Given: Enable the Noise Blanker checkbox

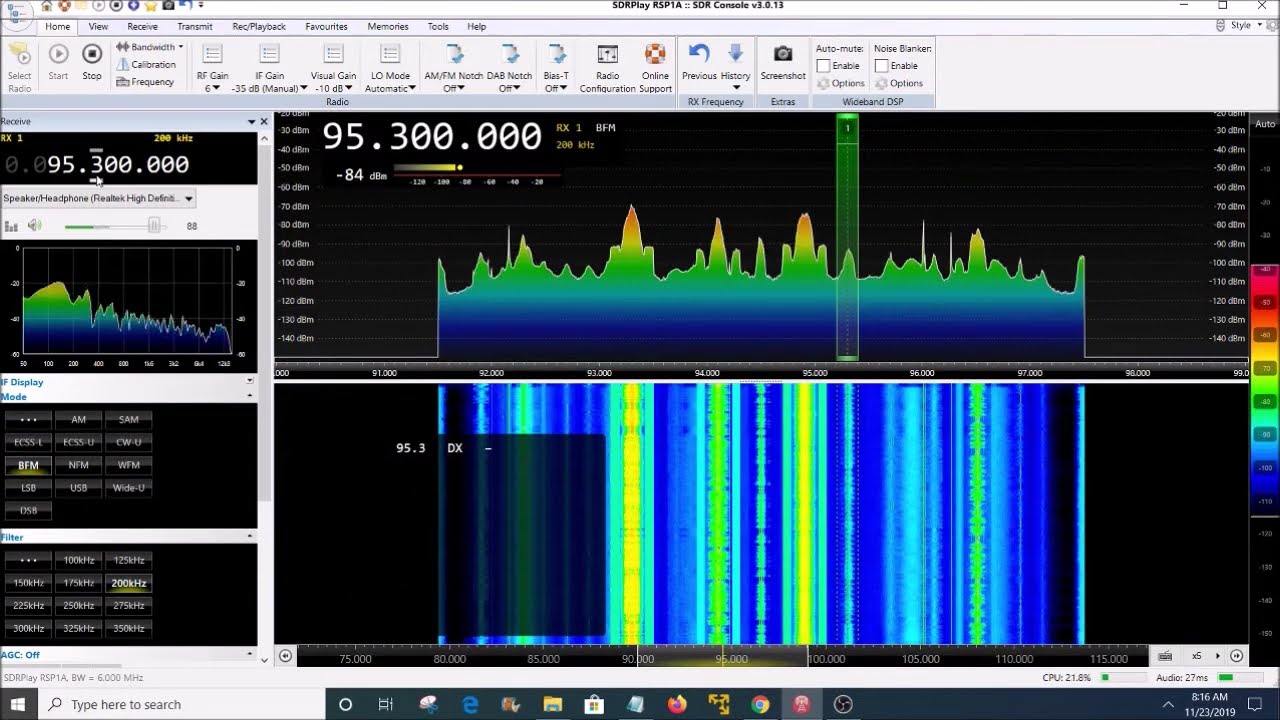Looking at the screenshot, I should coord(881,66).
